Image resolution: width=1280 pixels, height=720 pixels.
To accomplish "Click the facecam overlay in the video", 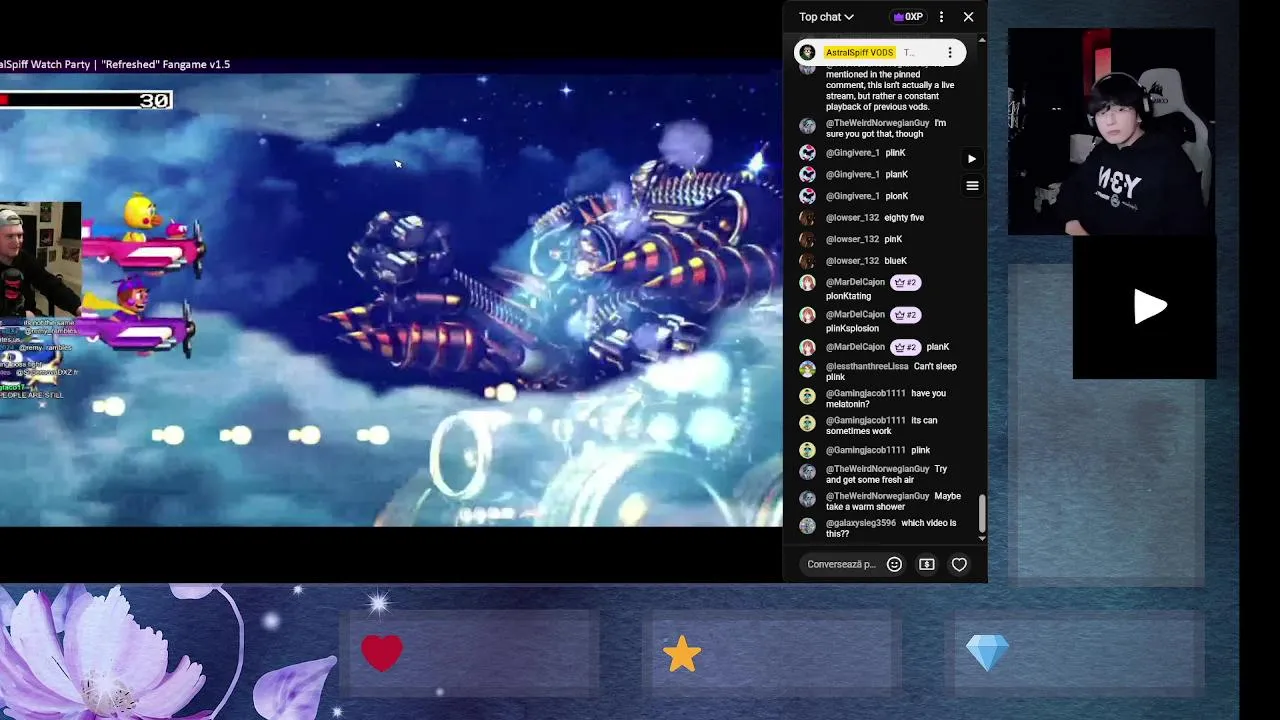I will [x=40, y=259].
